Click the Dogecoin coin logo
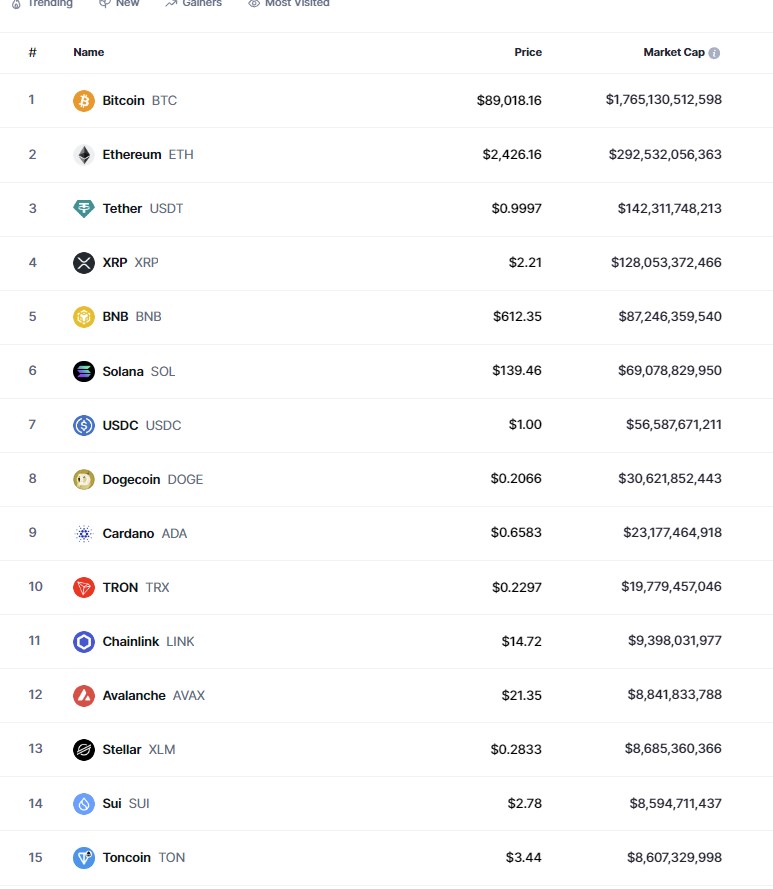The image size is (773, 889). point(84,479)
